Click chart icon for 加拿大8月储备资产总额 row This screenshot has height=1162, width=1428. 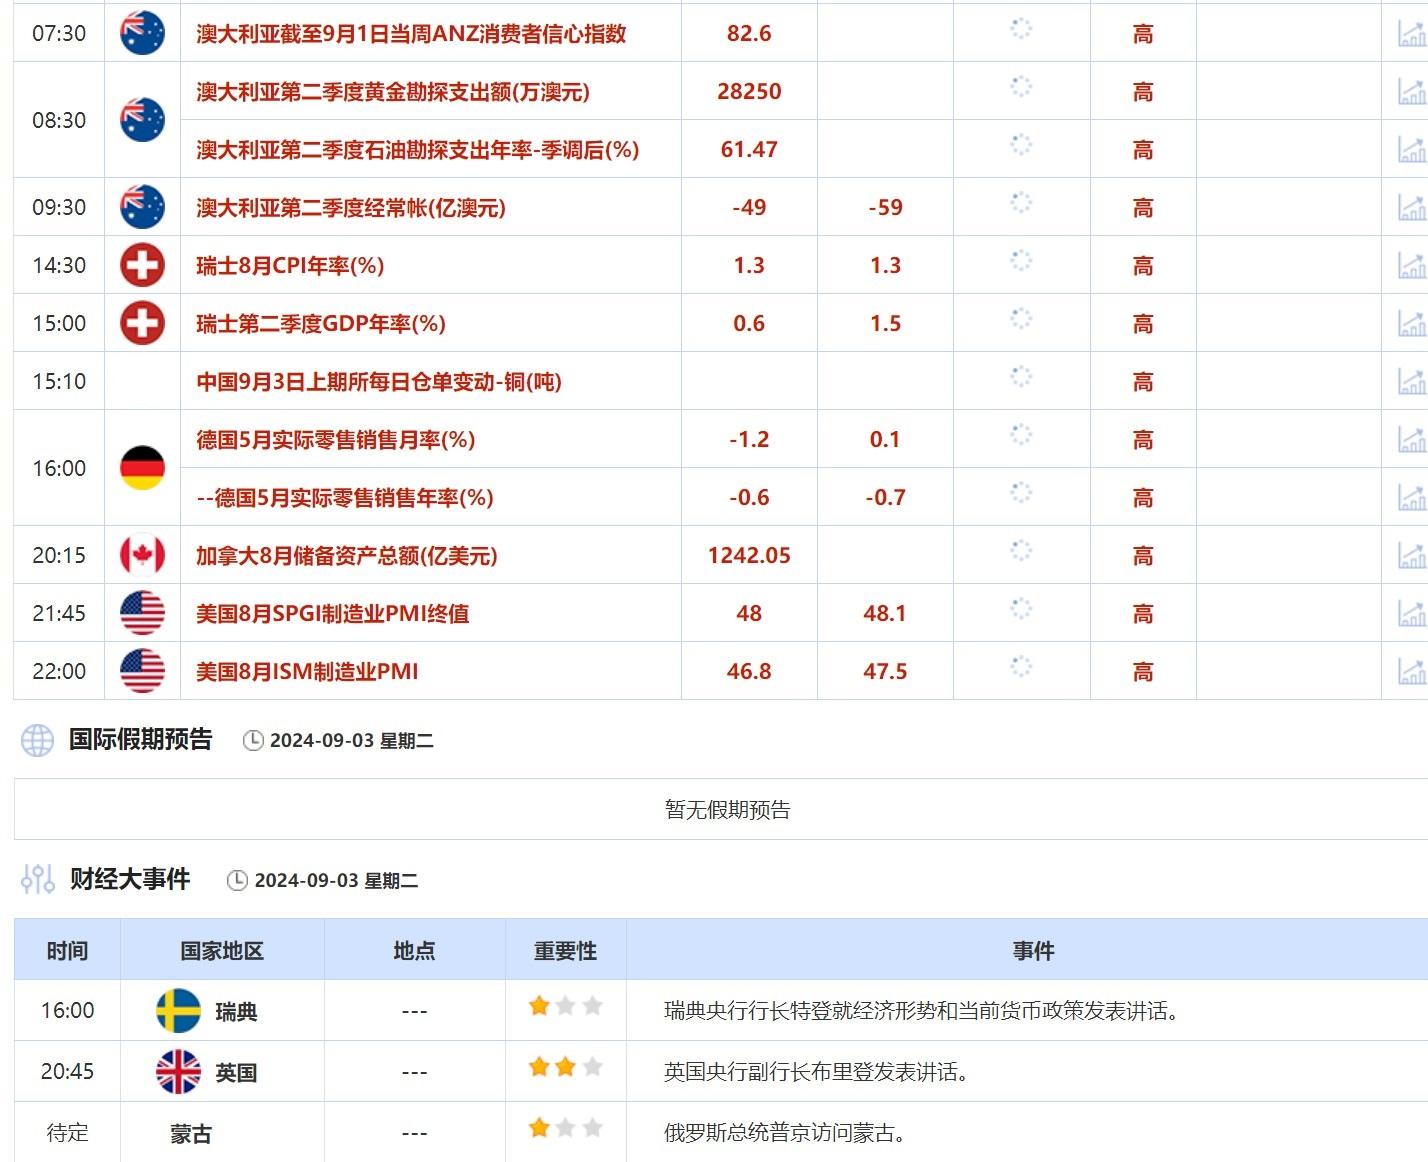click(x=1412, y=555)
